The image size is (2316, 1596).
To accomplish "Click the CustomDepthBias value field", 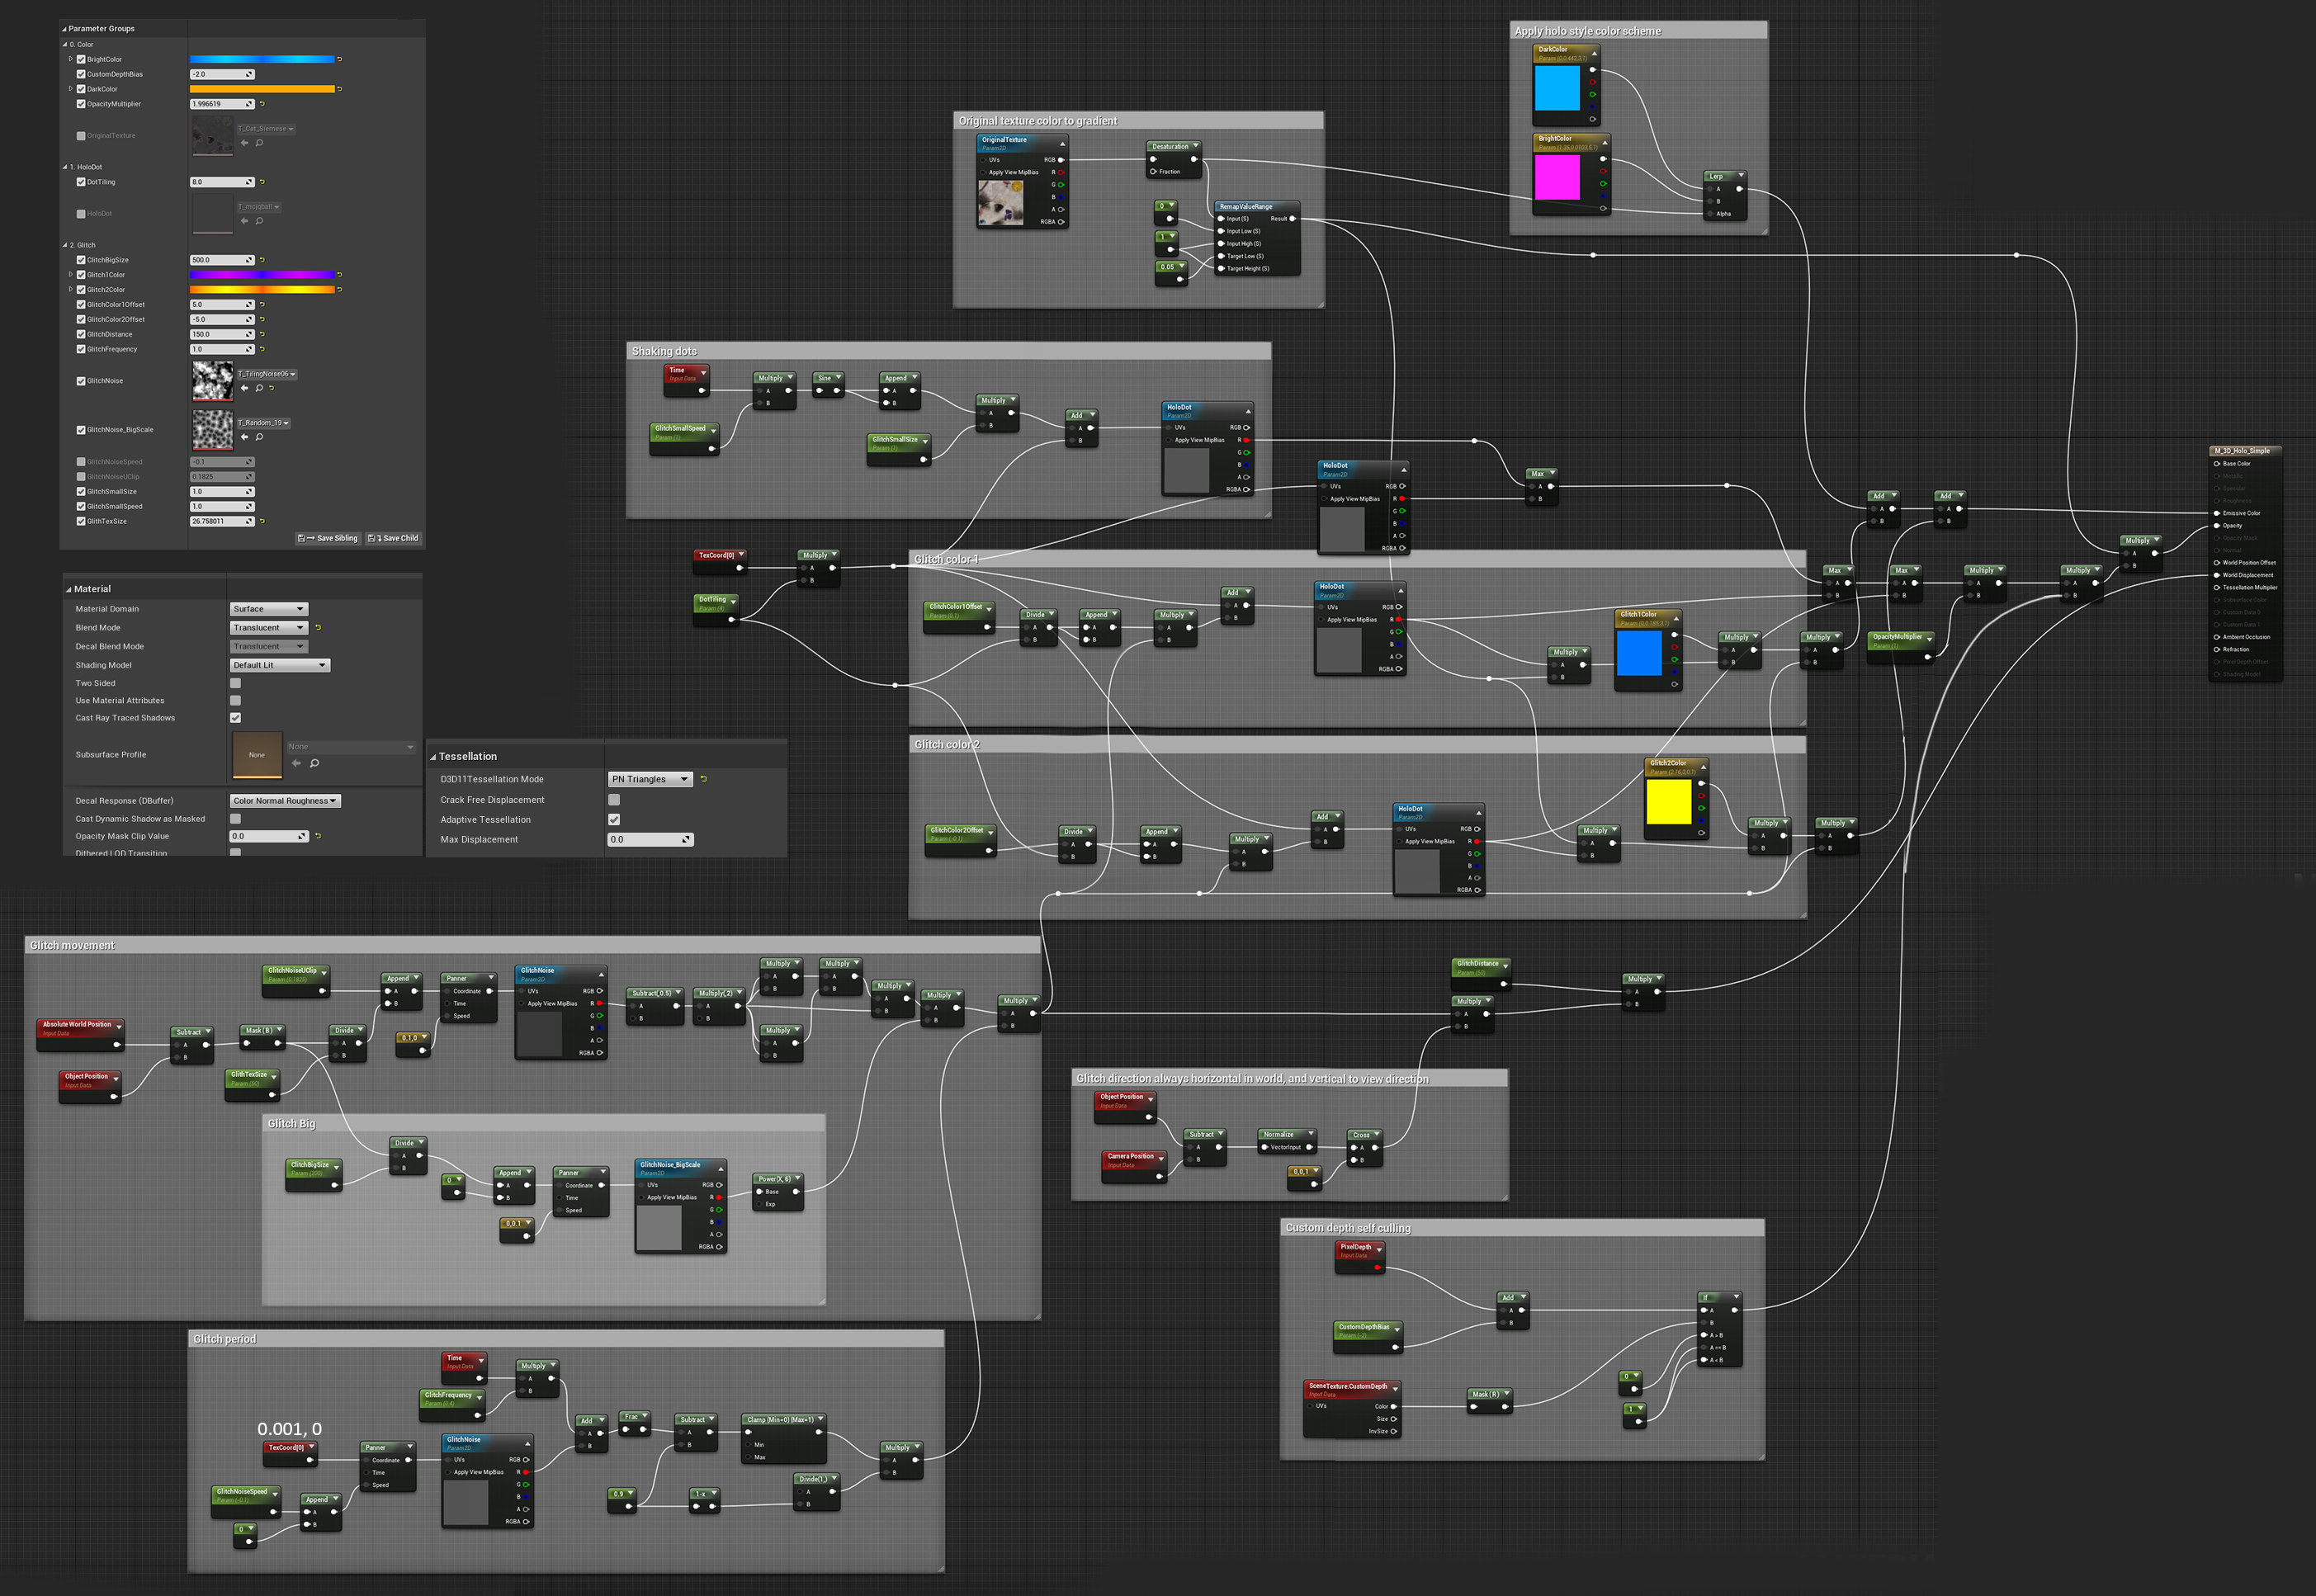I will pos(222,74).
